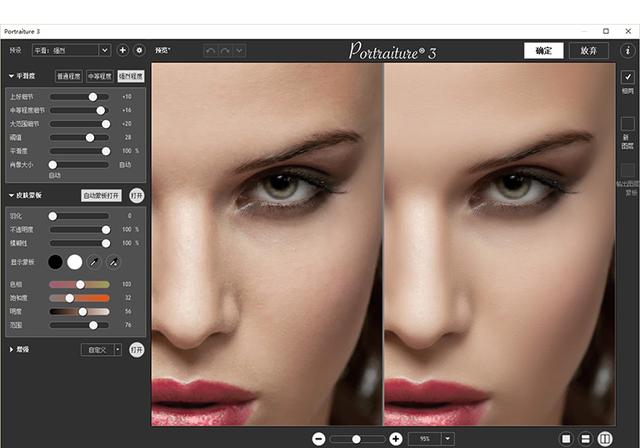Select the 强烈程度 strong smoothing preset
The height and width of the screenshot is (448, 640).
[x=131, y=76]
